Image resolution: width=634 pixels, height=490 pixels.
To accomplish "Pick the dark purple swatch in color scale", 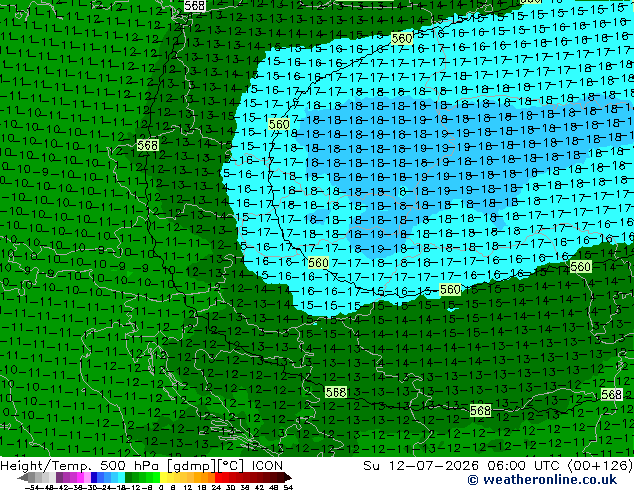I will pyautogui.click(x=59, y=478).
